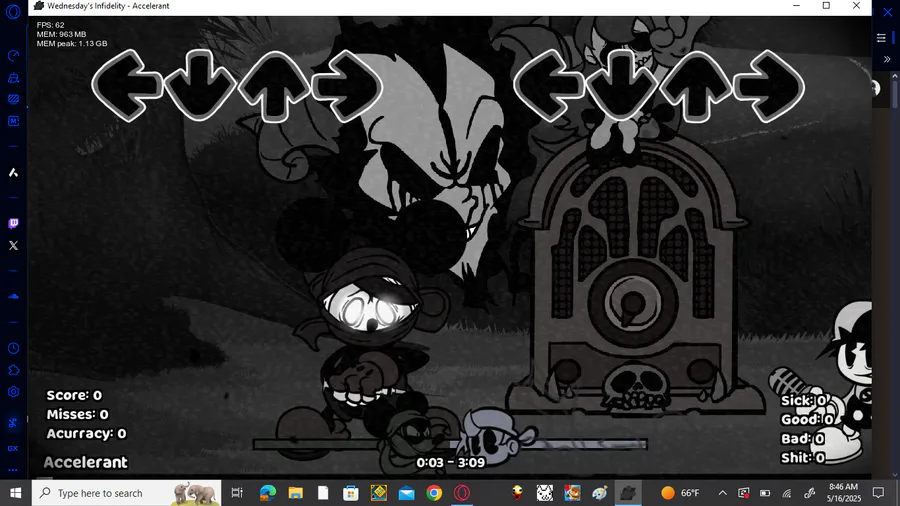
Task: Open the yellow-faced character app on taskbar
Action: click(517, 493)
